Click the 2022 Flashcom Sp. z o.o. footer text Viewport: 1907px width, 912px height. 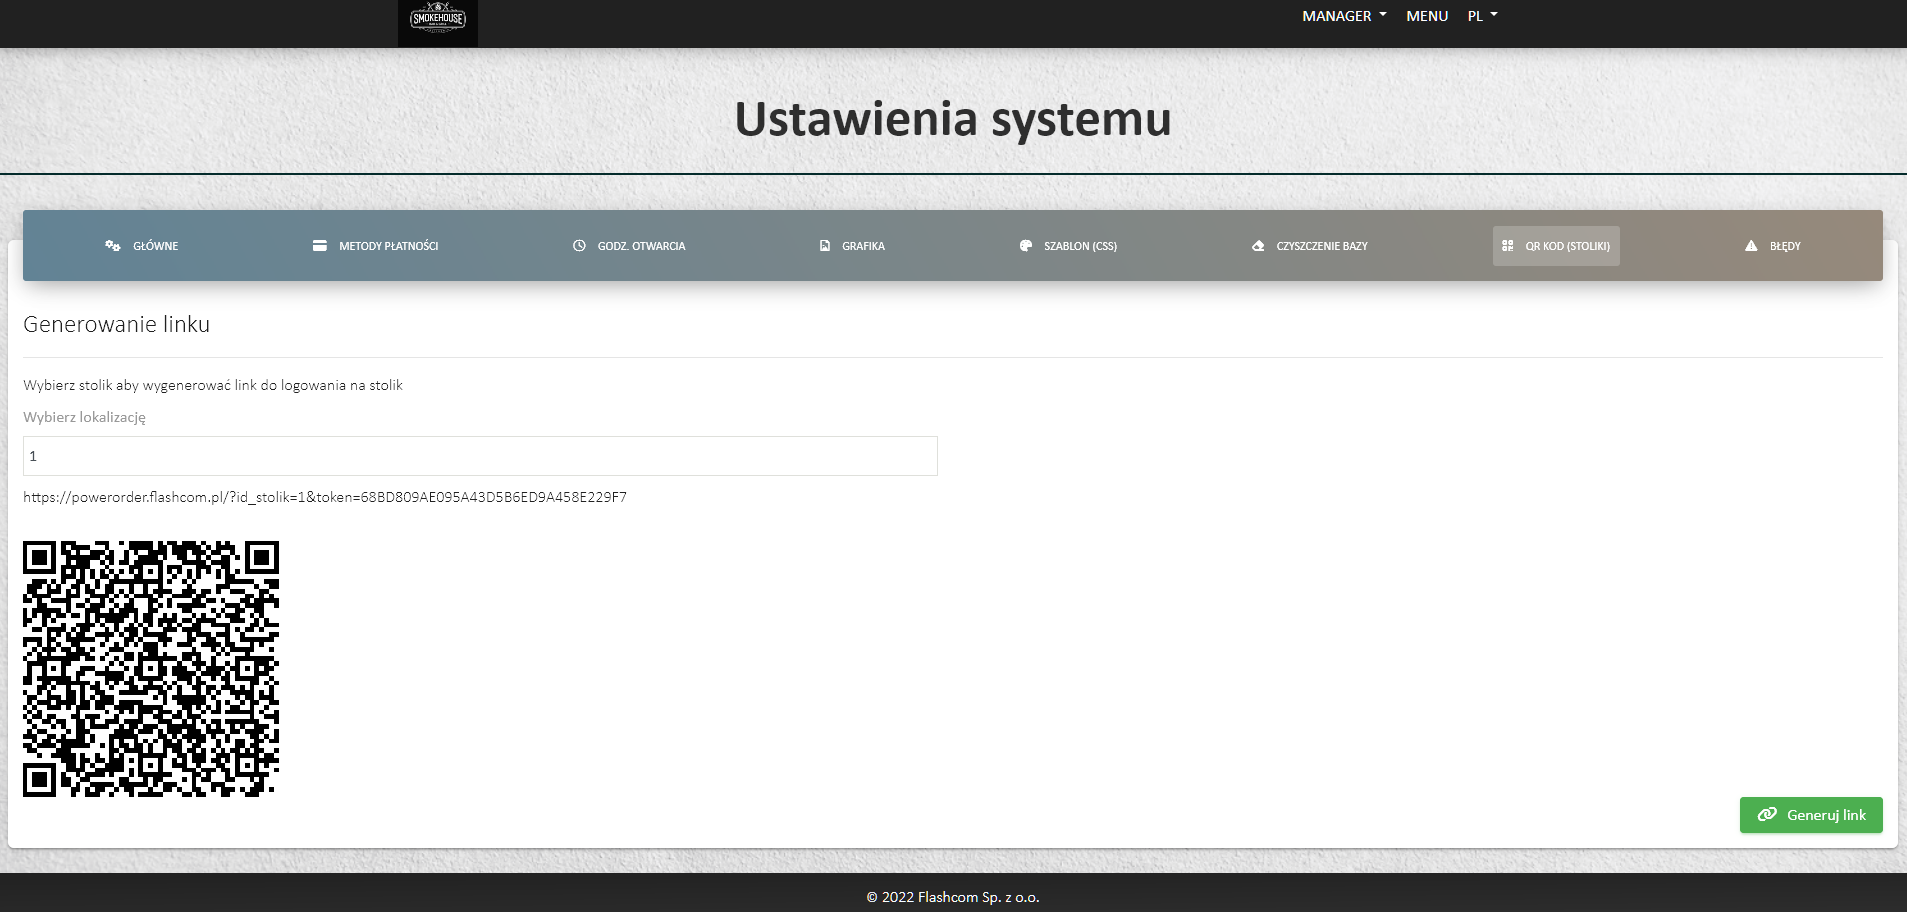click(953, 897)
